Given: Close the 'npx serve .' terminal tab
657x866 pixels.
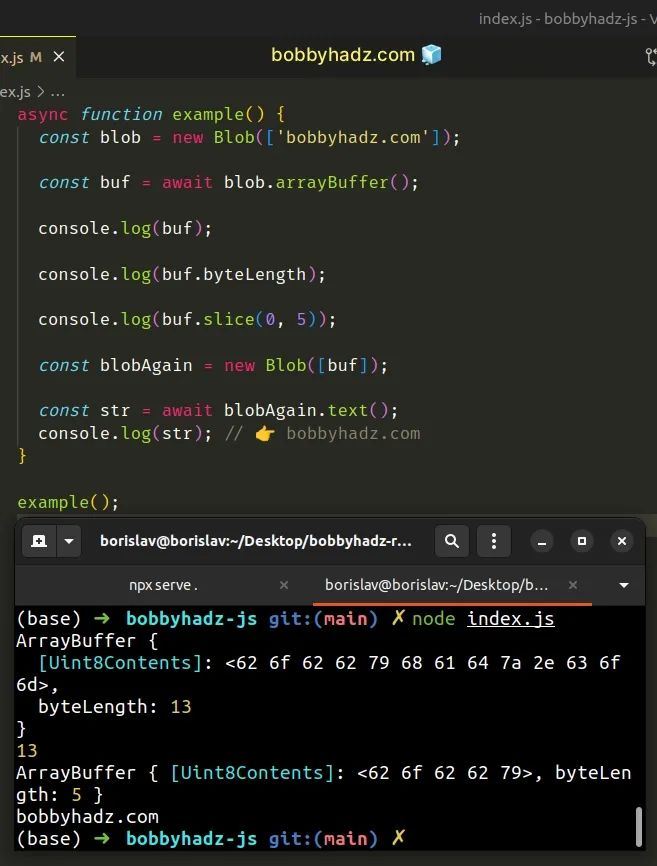Looking at the screenshot, I should (284, 585).
